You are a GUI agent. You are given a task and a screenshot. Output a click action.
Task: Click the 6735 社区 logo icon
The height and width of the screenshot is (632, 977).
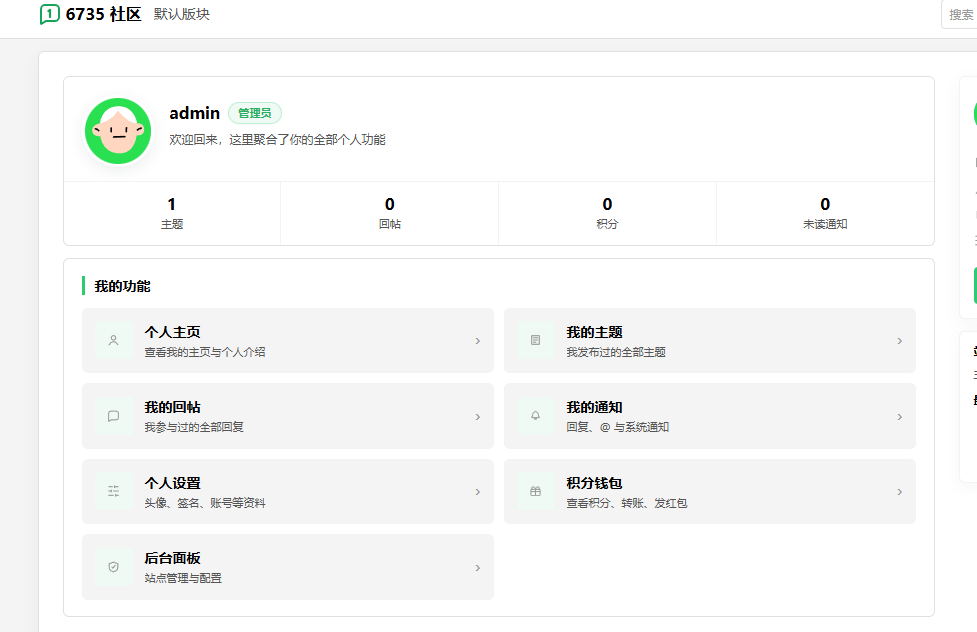[49, 14]
